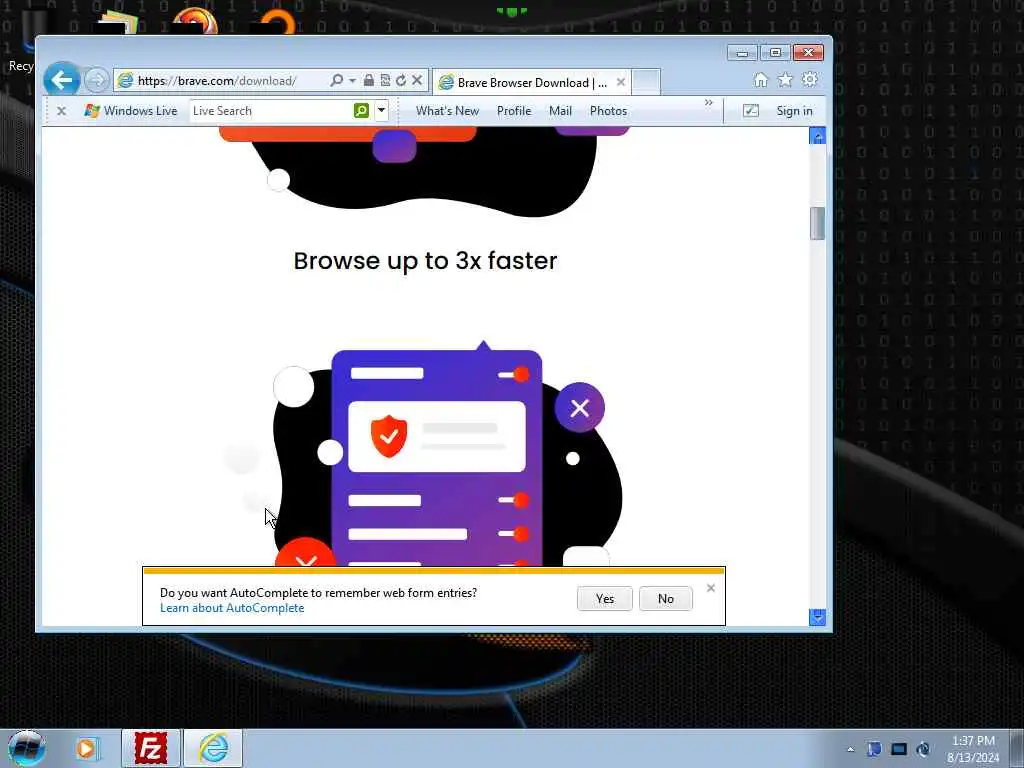
Task: Open the address bar autocomplete dropdown arrow
Action: 352,80
